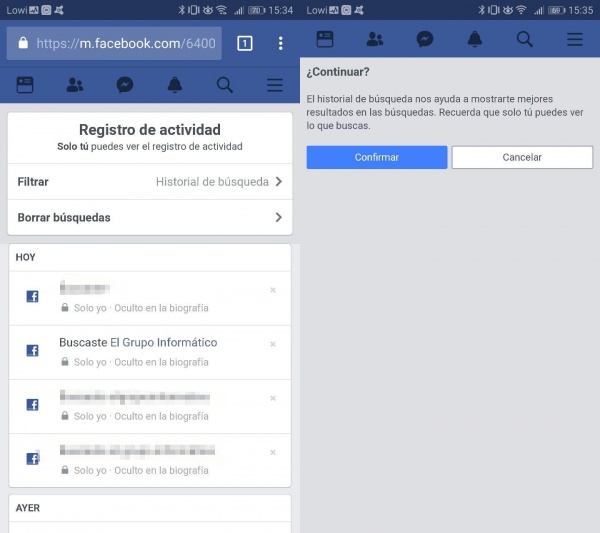600x533 pixels.
Task: Tap lock privacy icon under El Grupo Informático
Action: pos(65,361)
